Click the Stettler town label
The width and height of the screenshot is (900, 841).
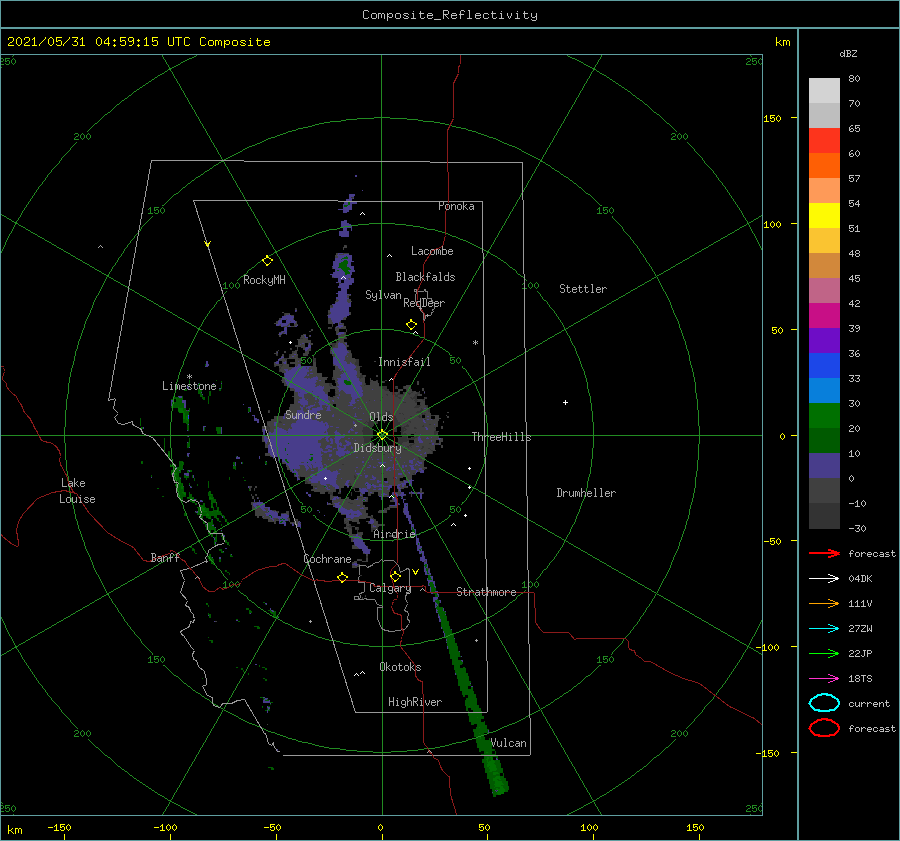pyautogui.click(x=583, y=289)
